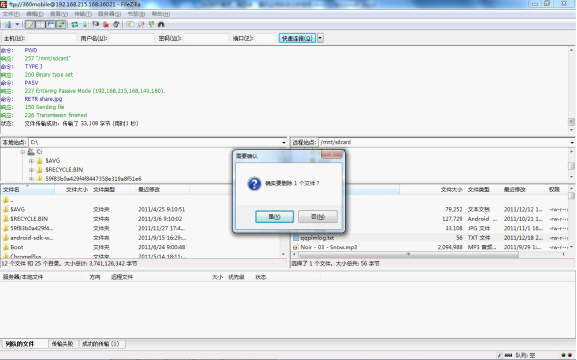Sort local list by 最近修改 column
577x360 pixels.
coord(163,190)
